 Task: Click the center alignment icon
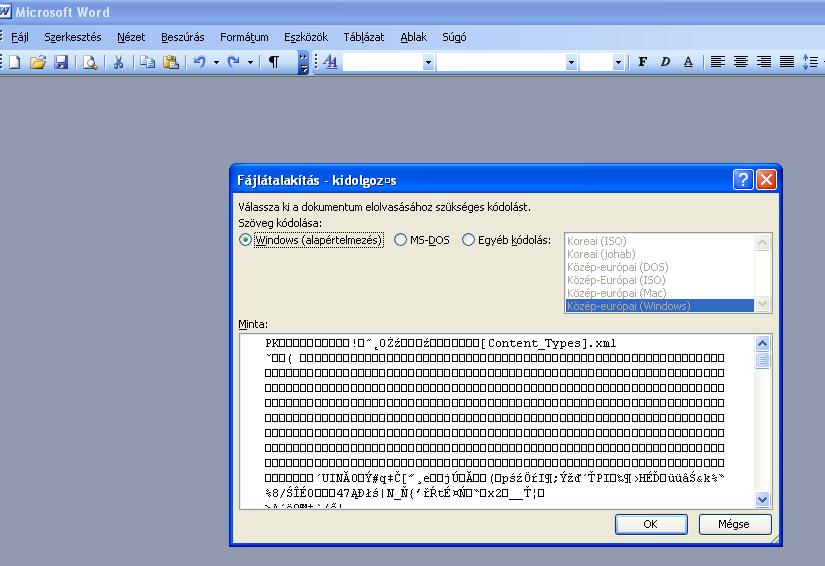click(741, 62)
